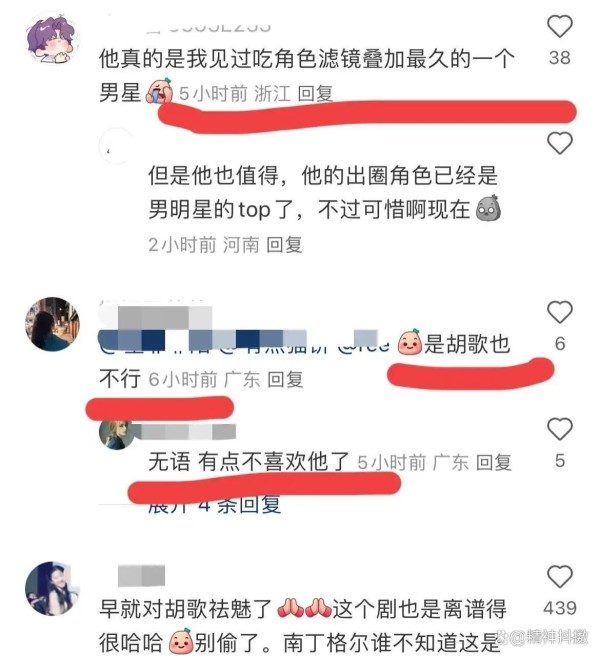
Task: Tap the grey ghost emoji after 现在
Action: pos(488,208)
